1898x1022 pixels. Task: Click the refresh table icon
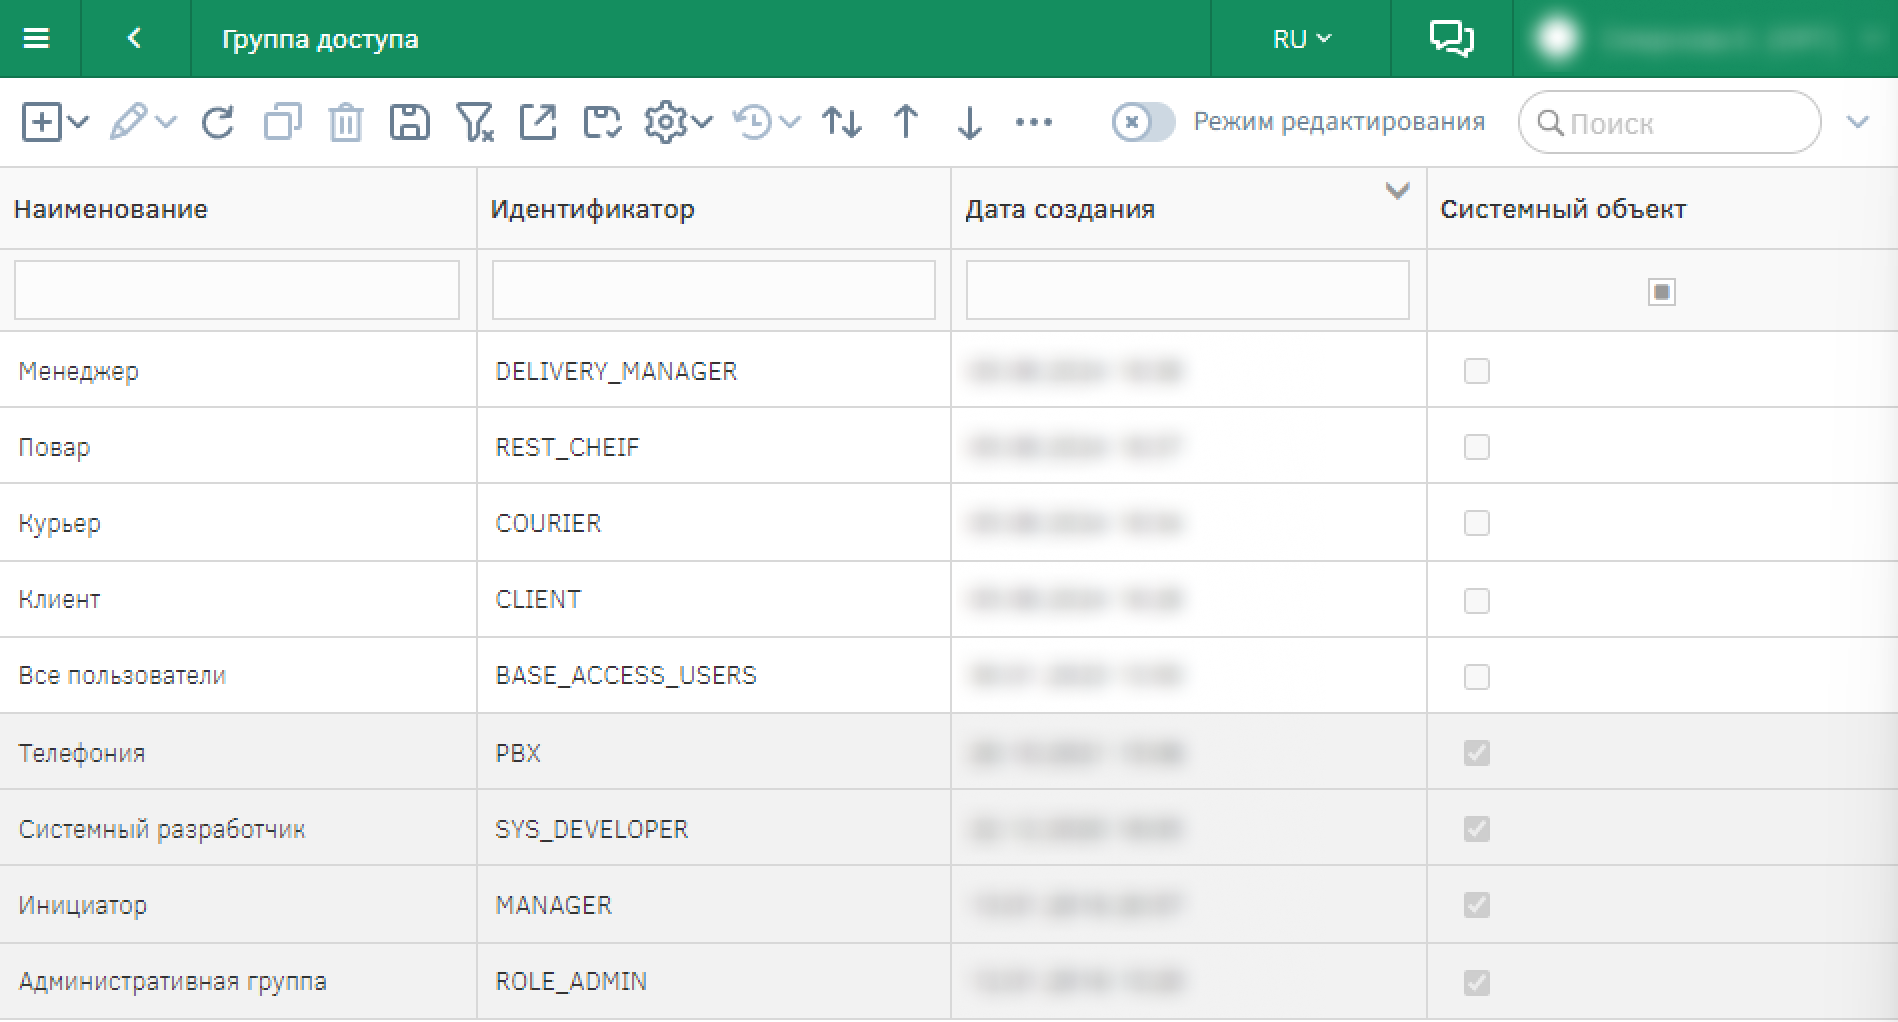(218, 123)
